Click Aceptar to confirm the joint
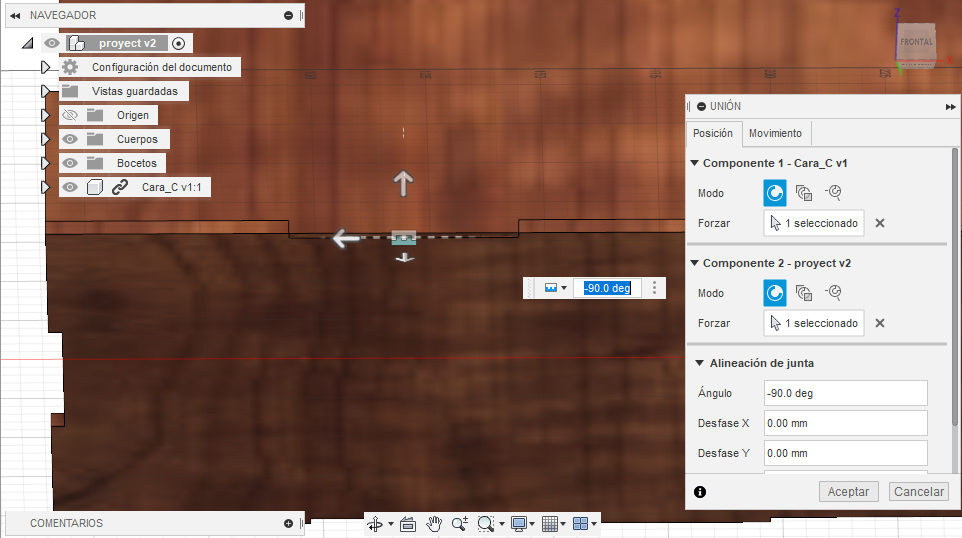Screen dimensions: 962x538 pos(848,491)
